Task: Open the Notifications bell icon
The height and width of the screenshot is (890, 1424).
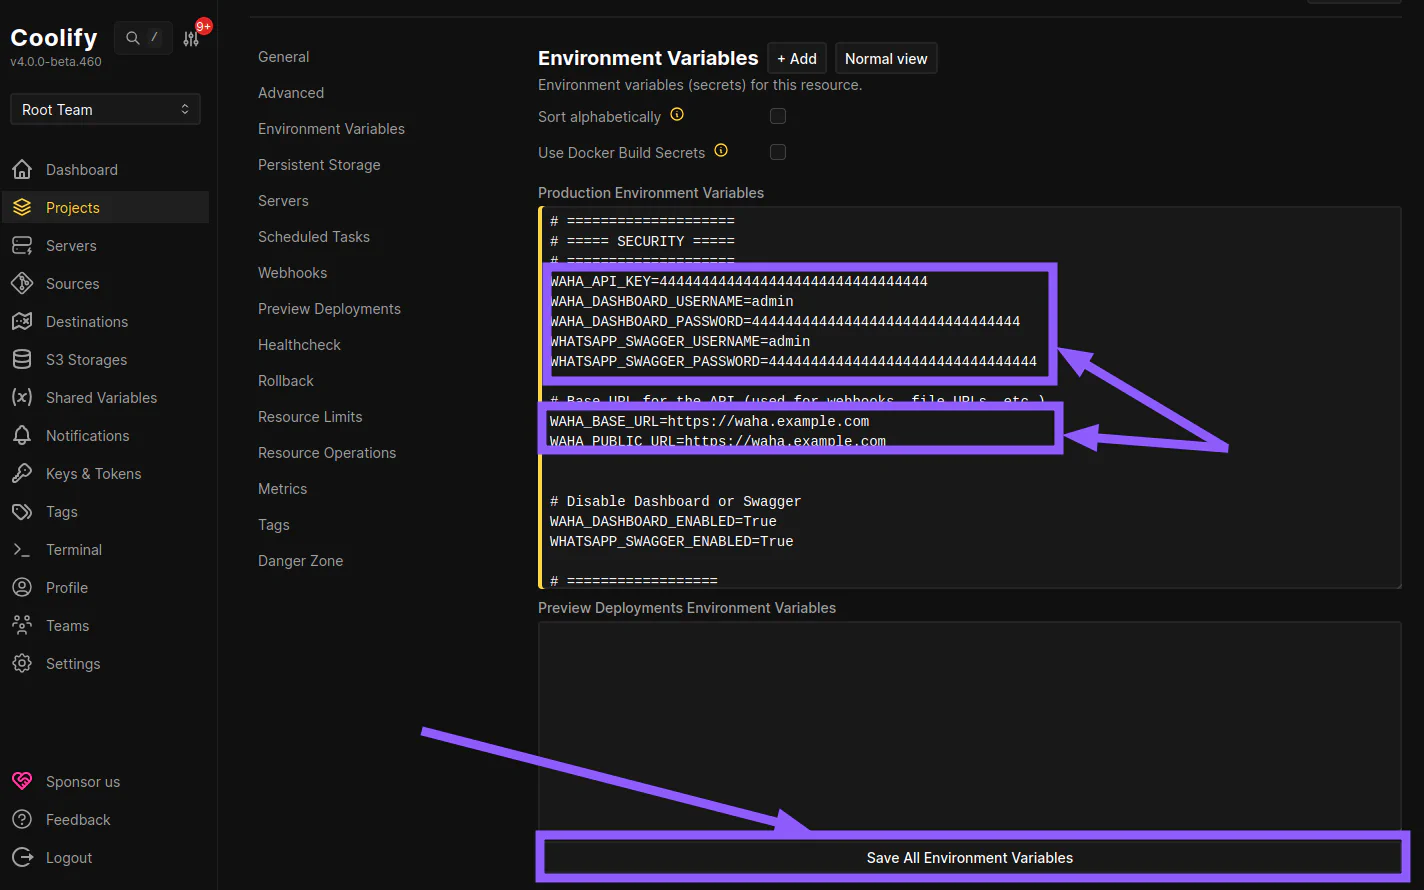Action: [21, 435]
